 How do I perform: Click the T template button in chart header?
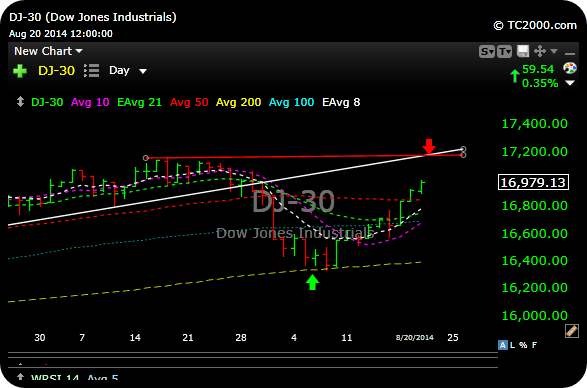coord(504,52)
